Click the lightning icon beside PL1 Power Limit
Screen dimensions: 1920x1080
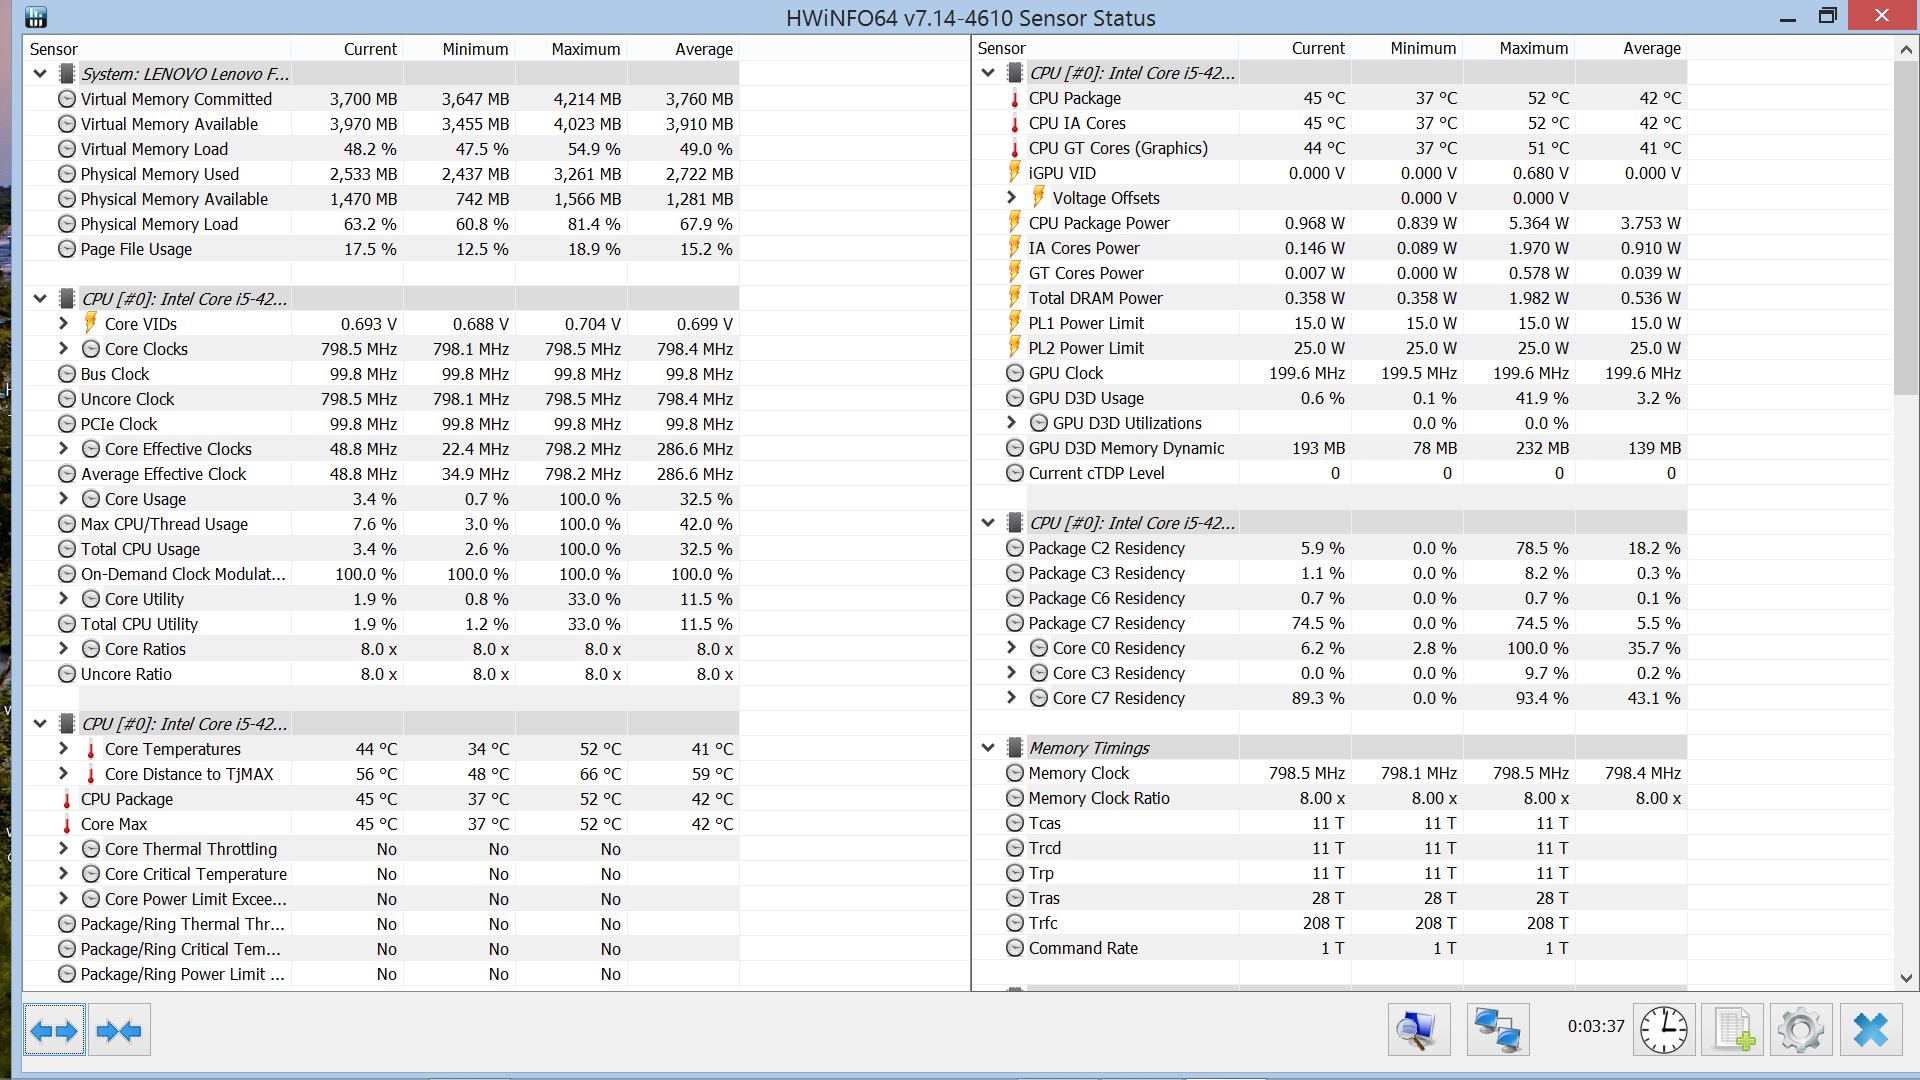1014,322
